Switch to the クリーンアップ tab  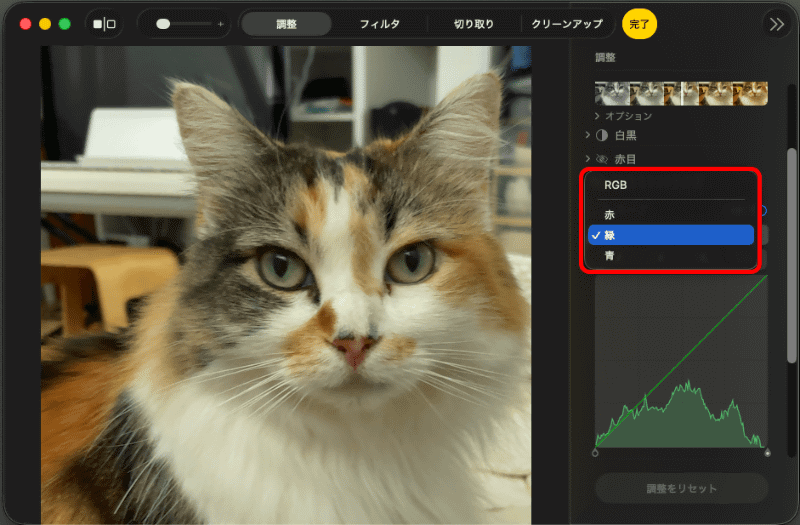click(567, 24)
